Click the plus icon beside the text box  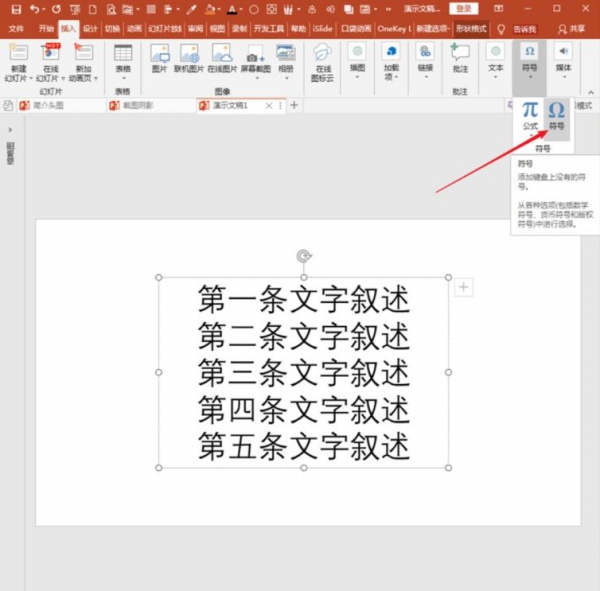tap(463, 287)
